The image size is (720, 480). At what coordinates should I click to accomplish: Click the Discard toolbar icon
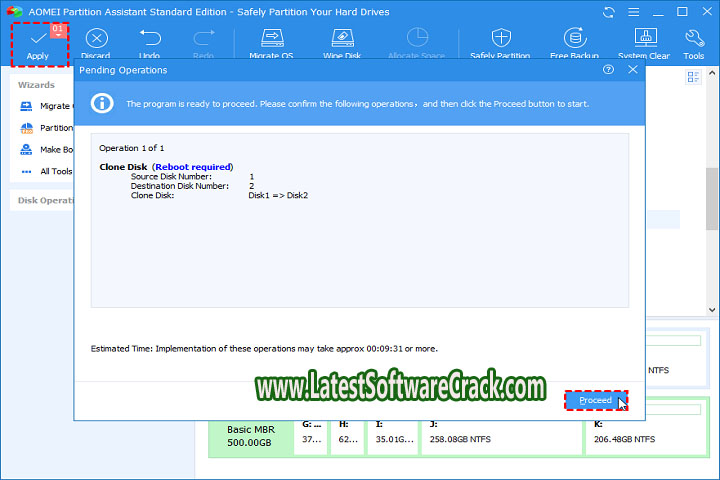pos(96,39)
